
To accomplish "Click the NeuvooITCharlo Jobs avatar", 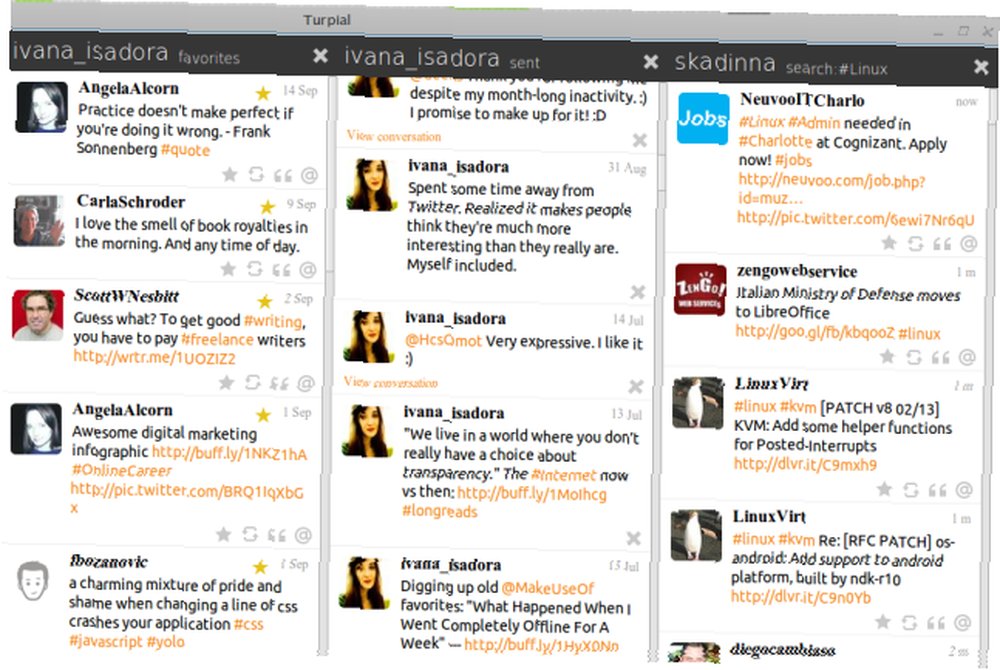I will pos(703,119).
